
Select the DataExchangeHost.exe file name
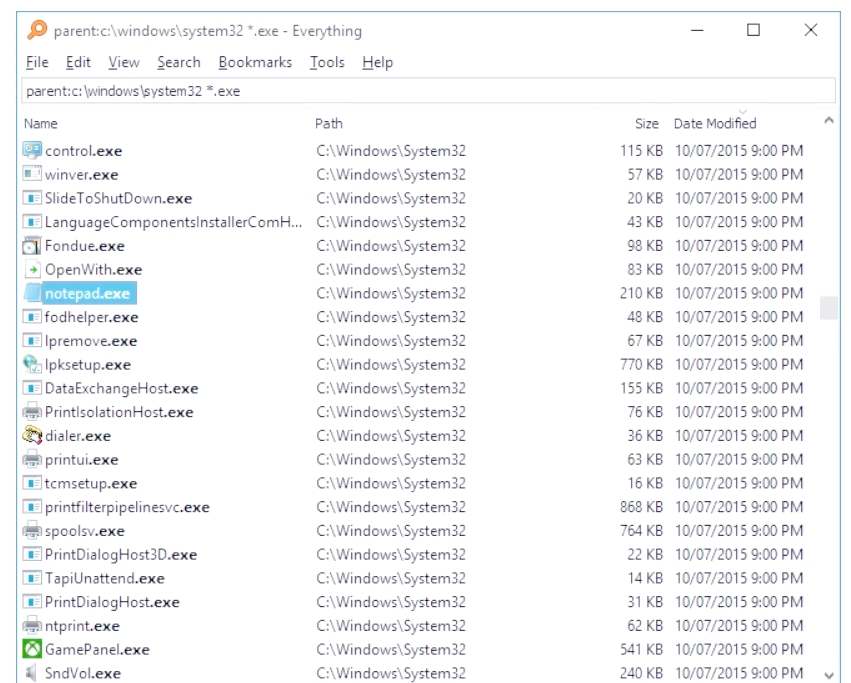(x=122, y=389)
